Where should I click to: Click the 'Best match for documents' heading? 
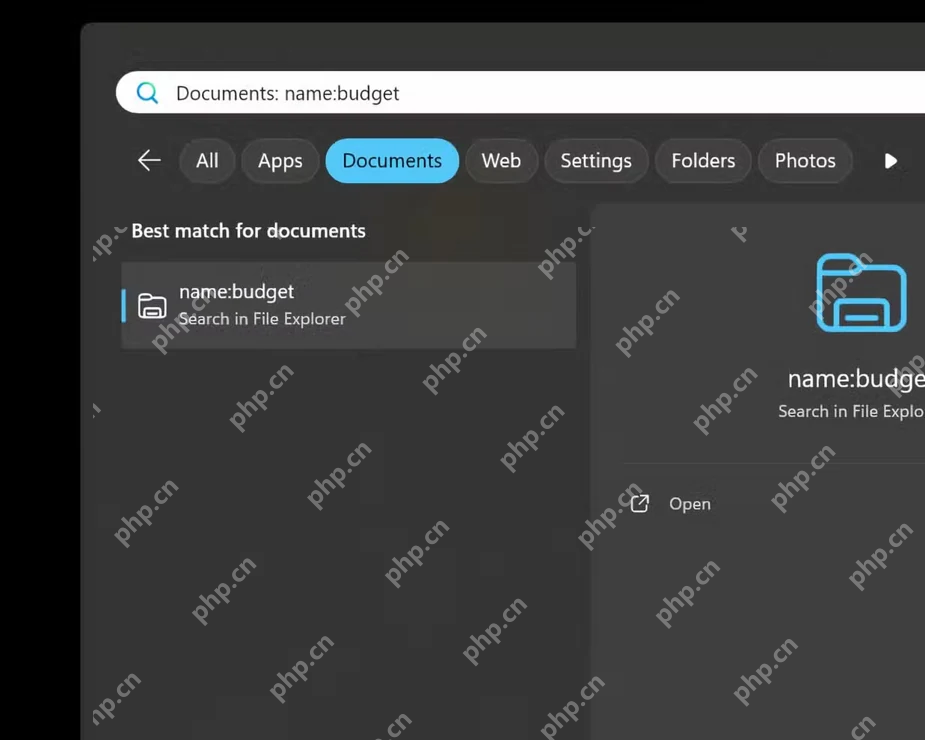click(x=248, y=231)
